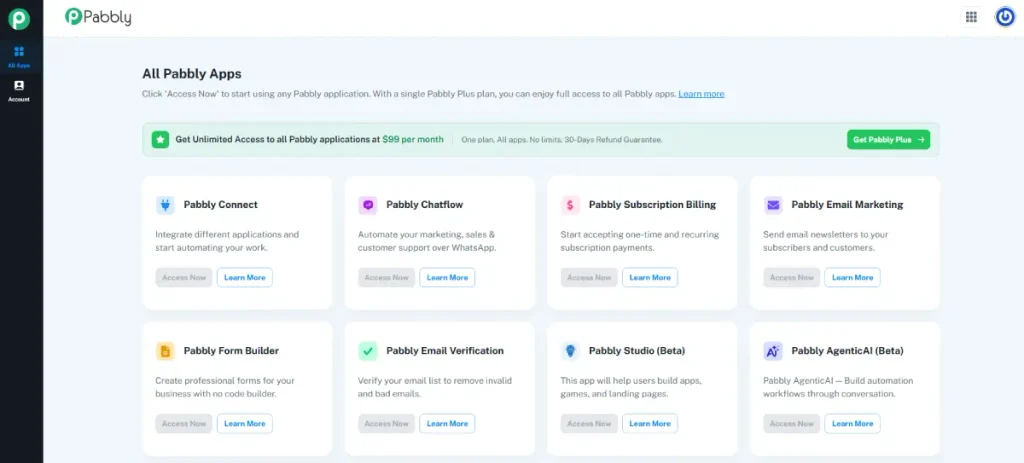
Task: Click the Pabbly Studio lightbulb icon
Action: click(x=570, y=351)
